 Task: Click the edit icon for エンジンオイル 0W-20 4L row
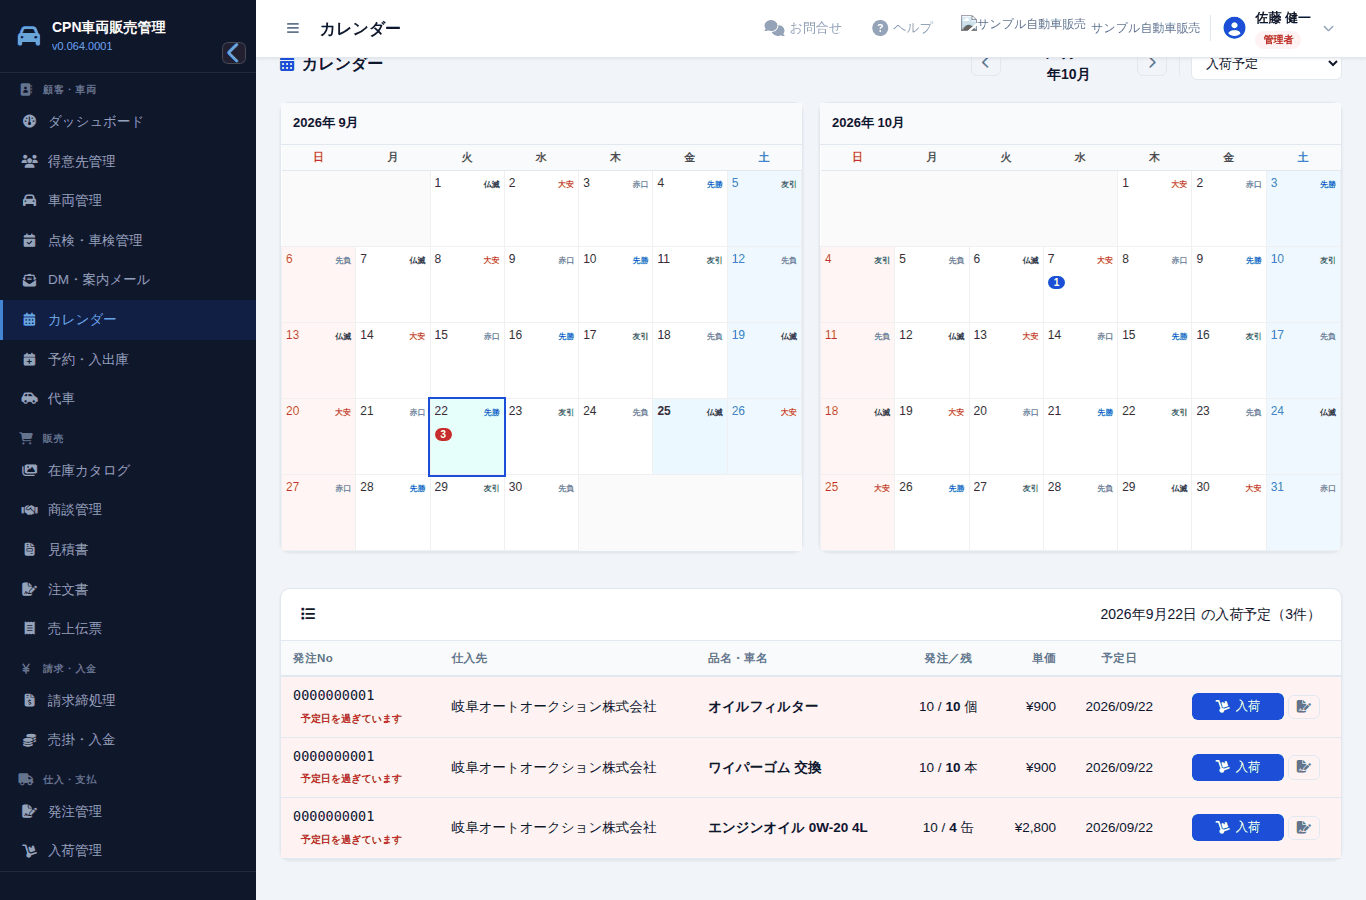(x=1303, y=828)
